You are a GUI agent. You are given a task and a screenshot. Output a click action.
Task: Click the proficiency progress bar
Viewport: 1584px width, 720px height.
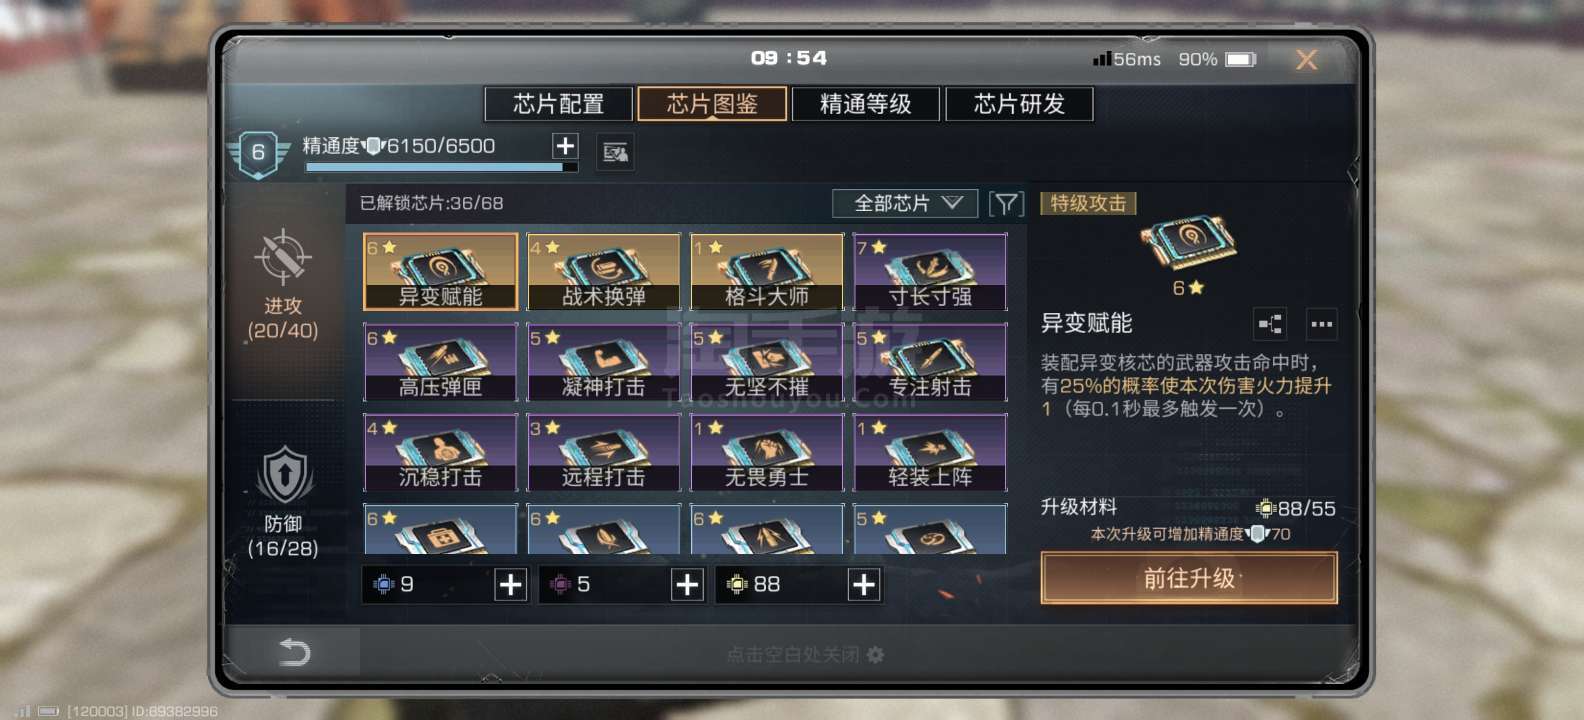click(x=441, y=167)
